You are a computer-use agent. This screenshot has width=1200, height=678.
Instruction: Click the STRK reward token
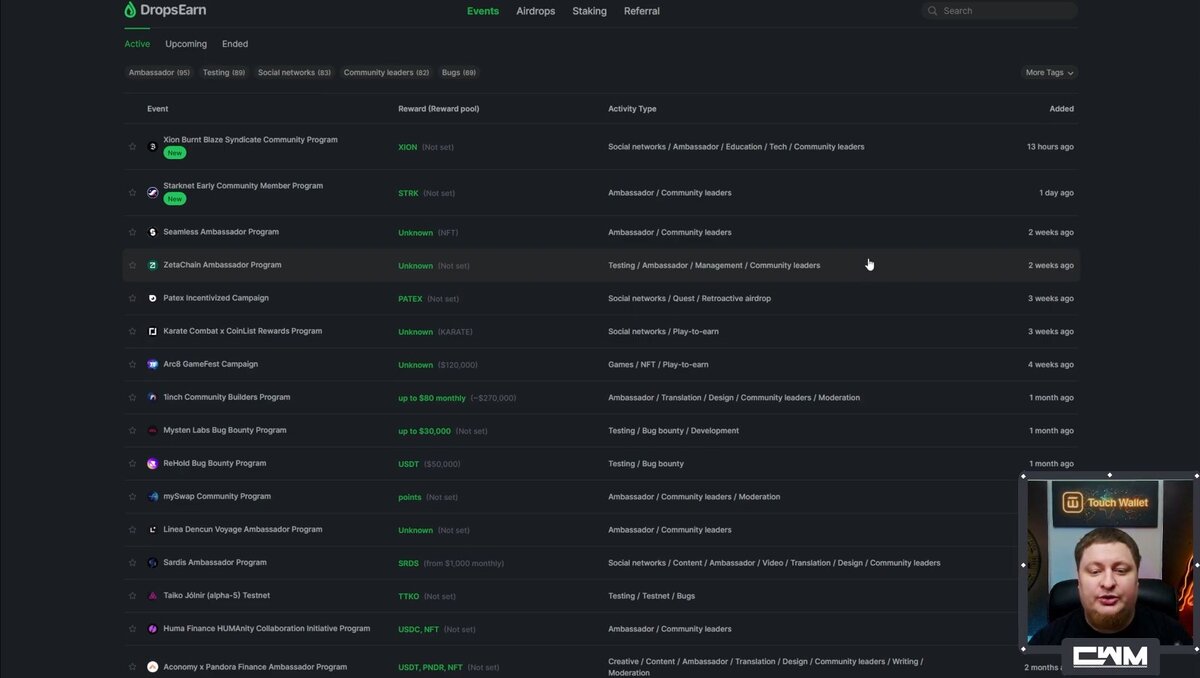(408, 193)
